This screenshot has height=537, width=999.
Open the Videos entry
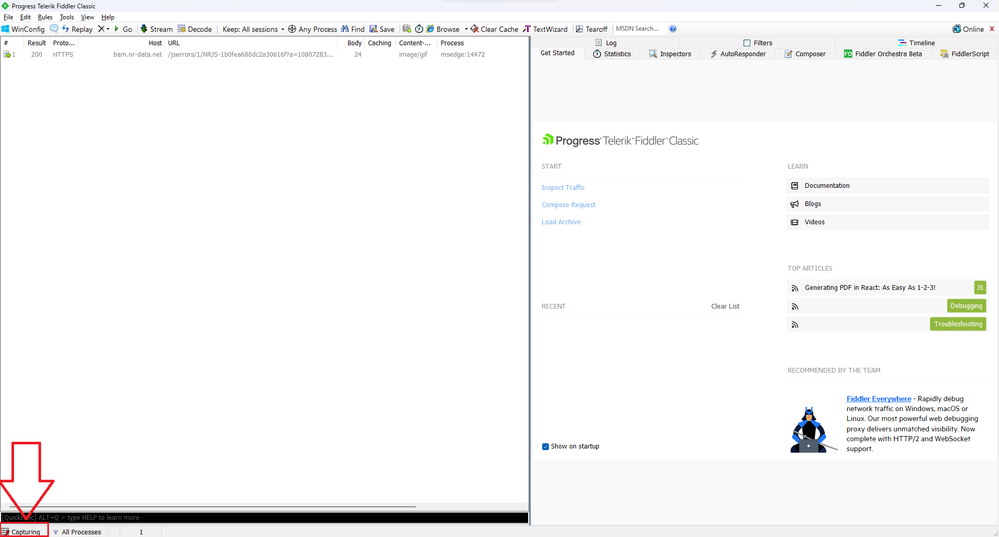click(x=888, y=222)
